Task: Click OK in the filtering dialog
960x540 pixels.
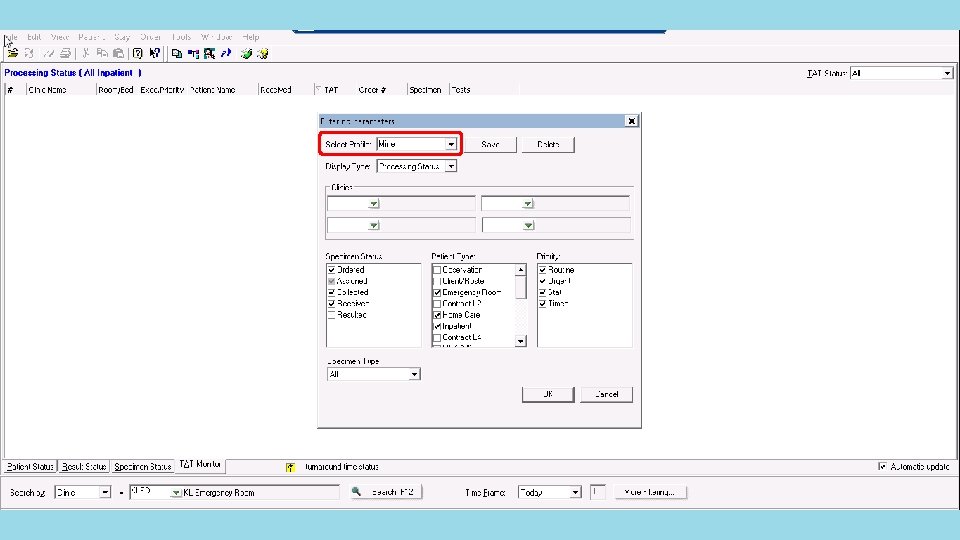Action: (x=548, y=394)
